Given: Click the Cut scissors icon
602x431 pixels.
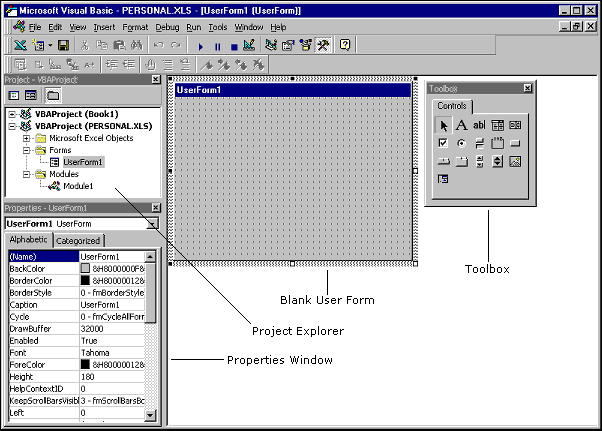Looking at the screenshot, I should (84, 45).
